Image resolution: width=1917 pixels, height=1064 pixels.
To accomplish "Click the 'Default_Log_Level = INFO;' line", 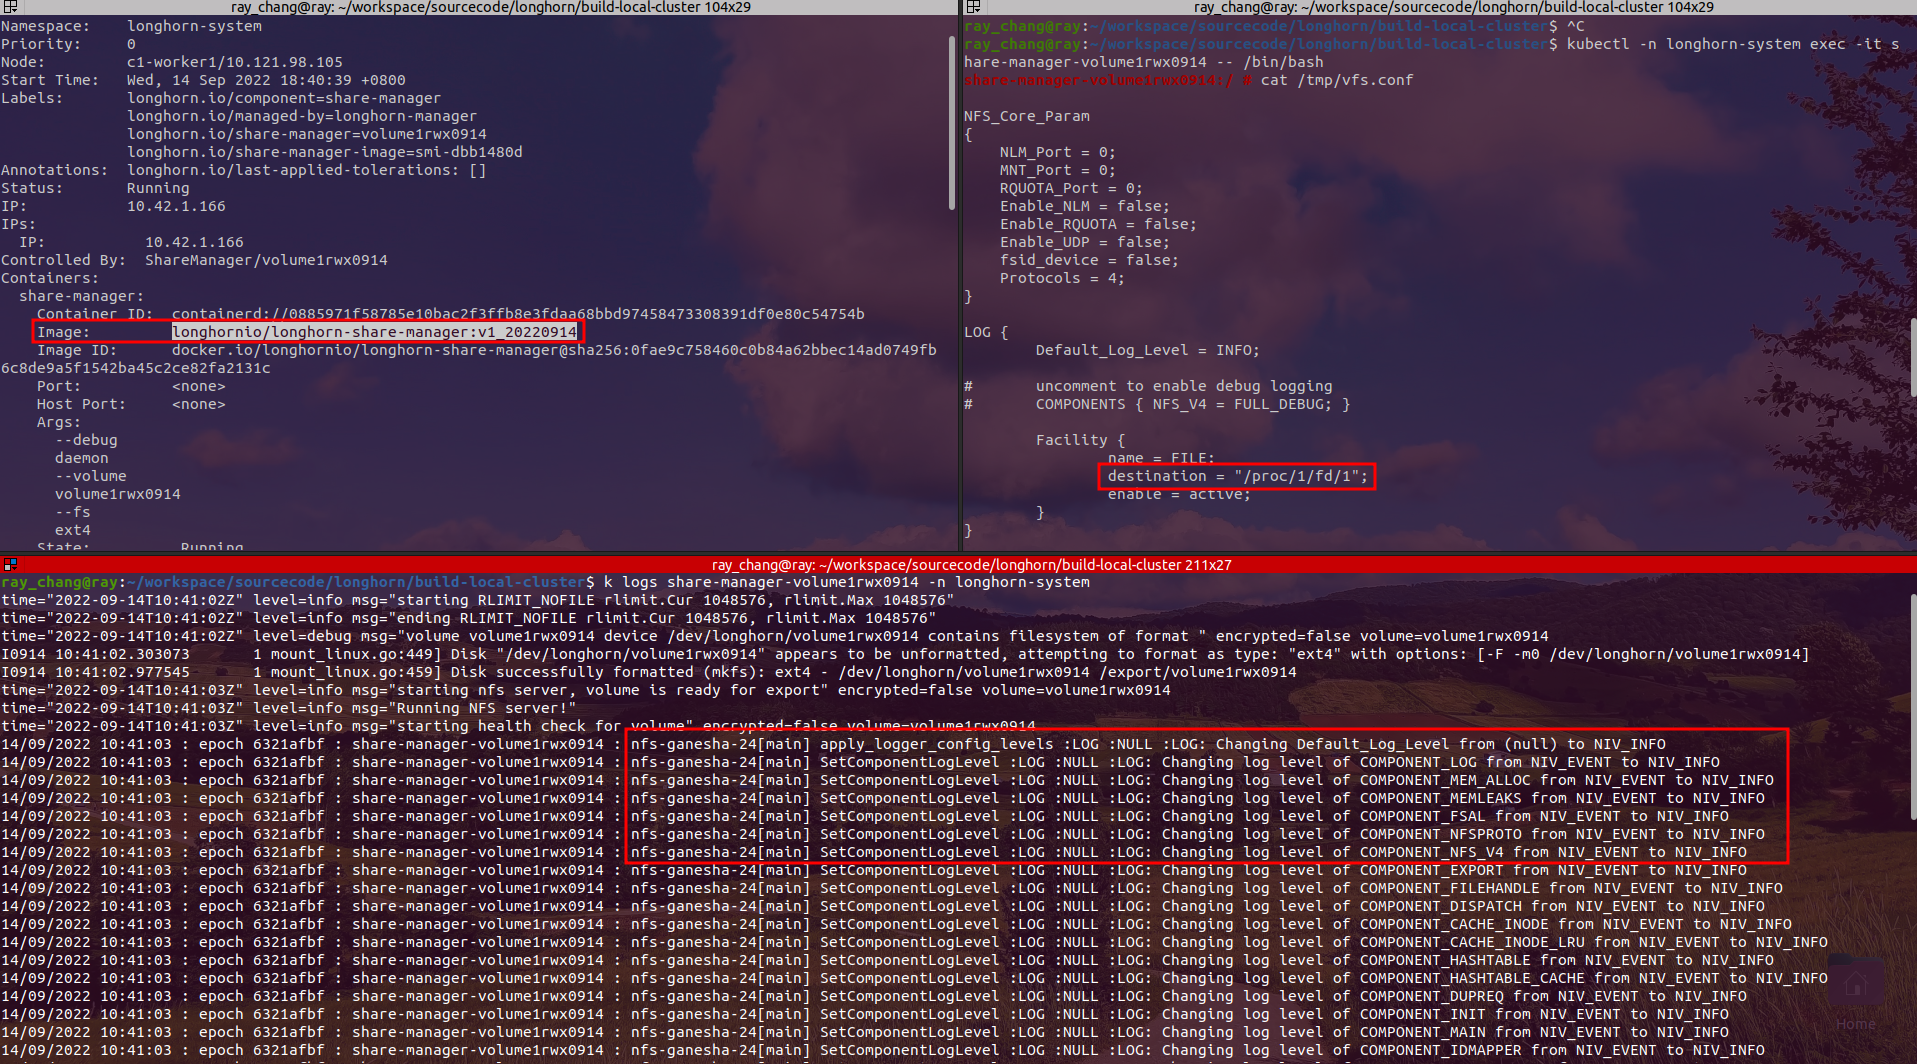I will [1148, 350].
